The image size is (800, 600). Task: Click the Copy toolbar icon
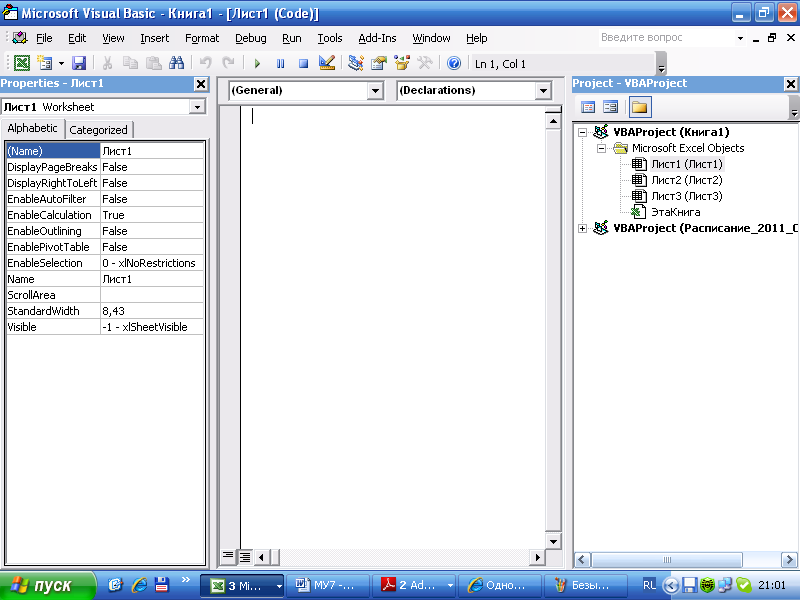coord(131,63)
